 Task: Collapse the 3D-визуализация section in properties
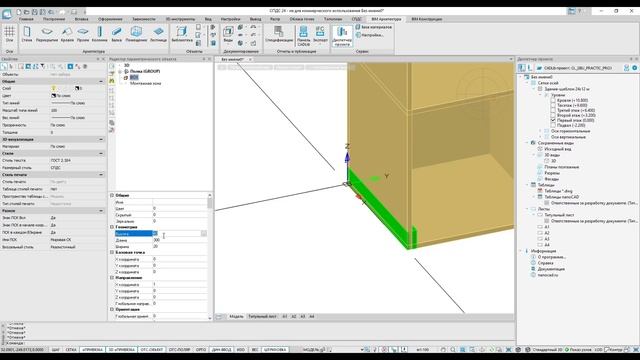[101, 140]
